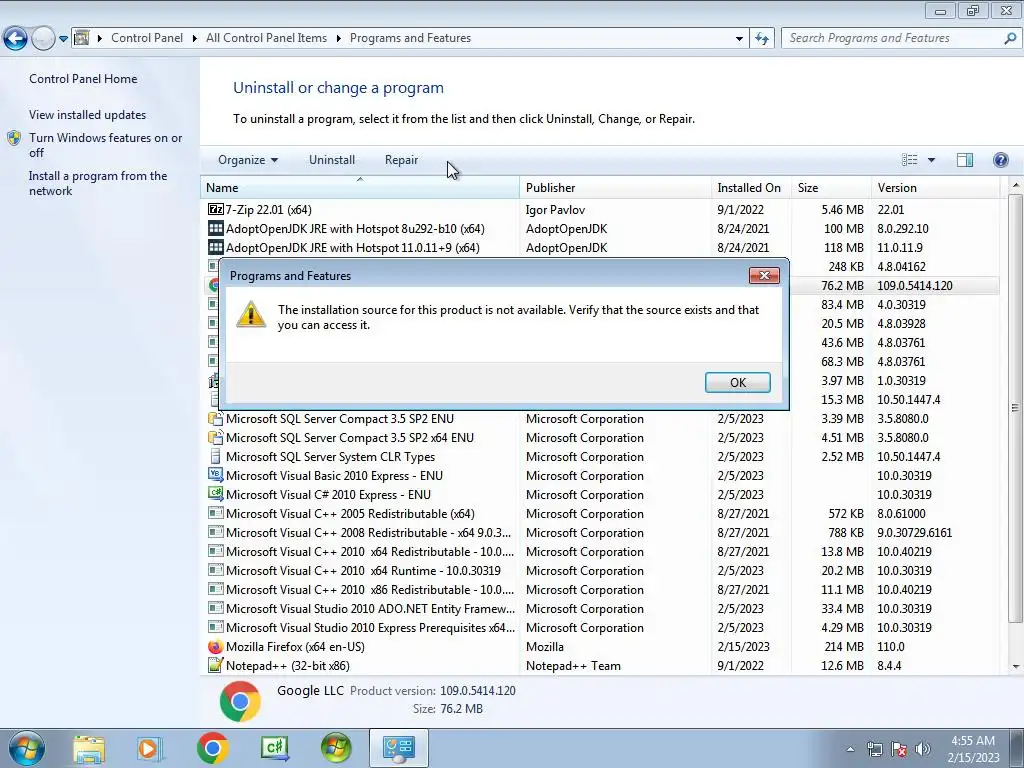
Task: Sort by the Version column header
Action: pyautogui.click(x=935, y=188)
